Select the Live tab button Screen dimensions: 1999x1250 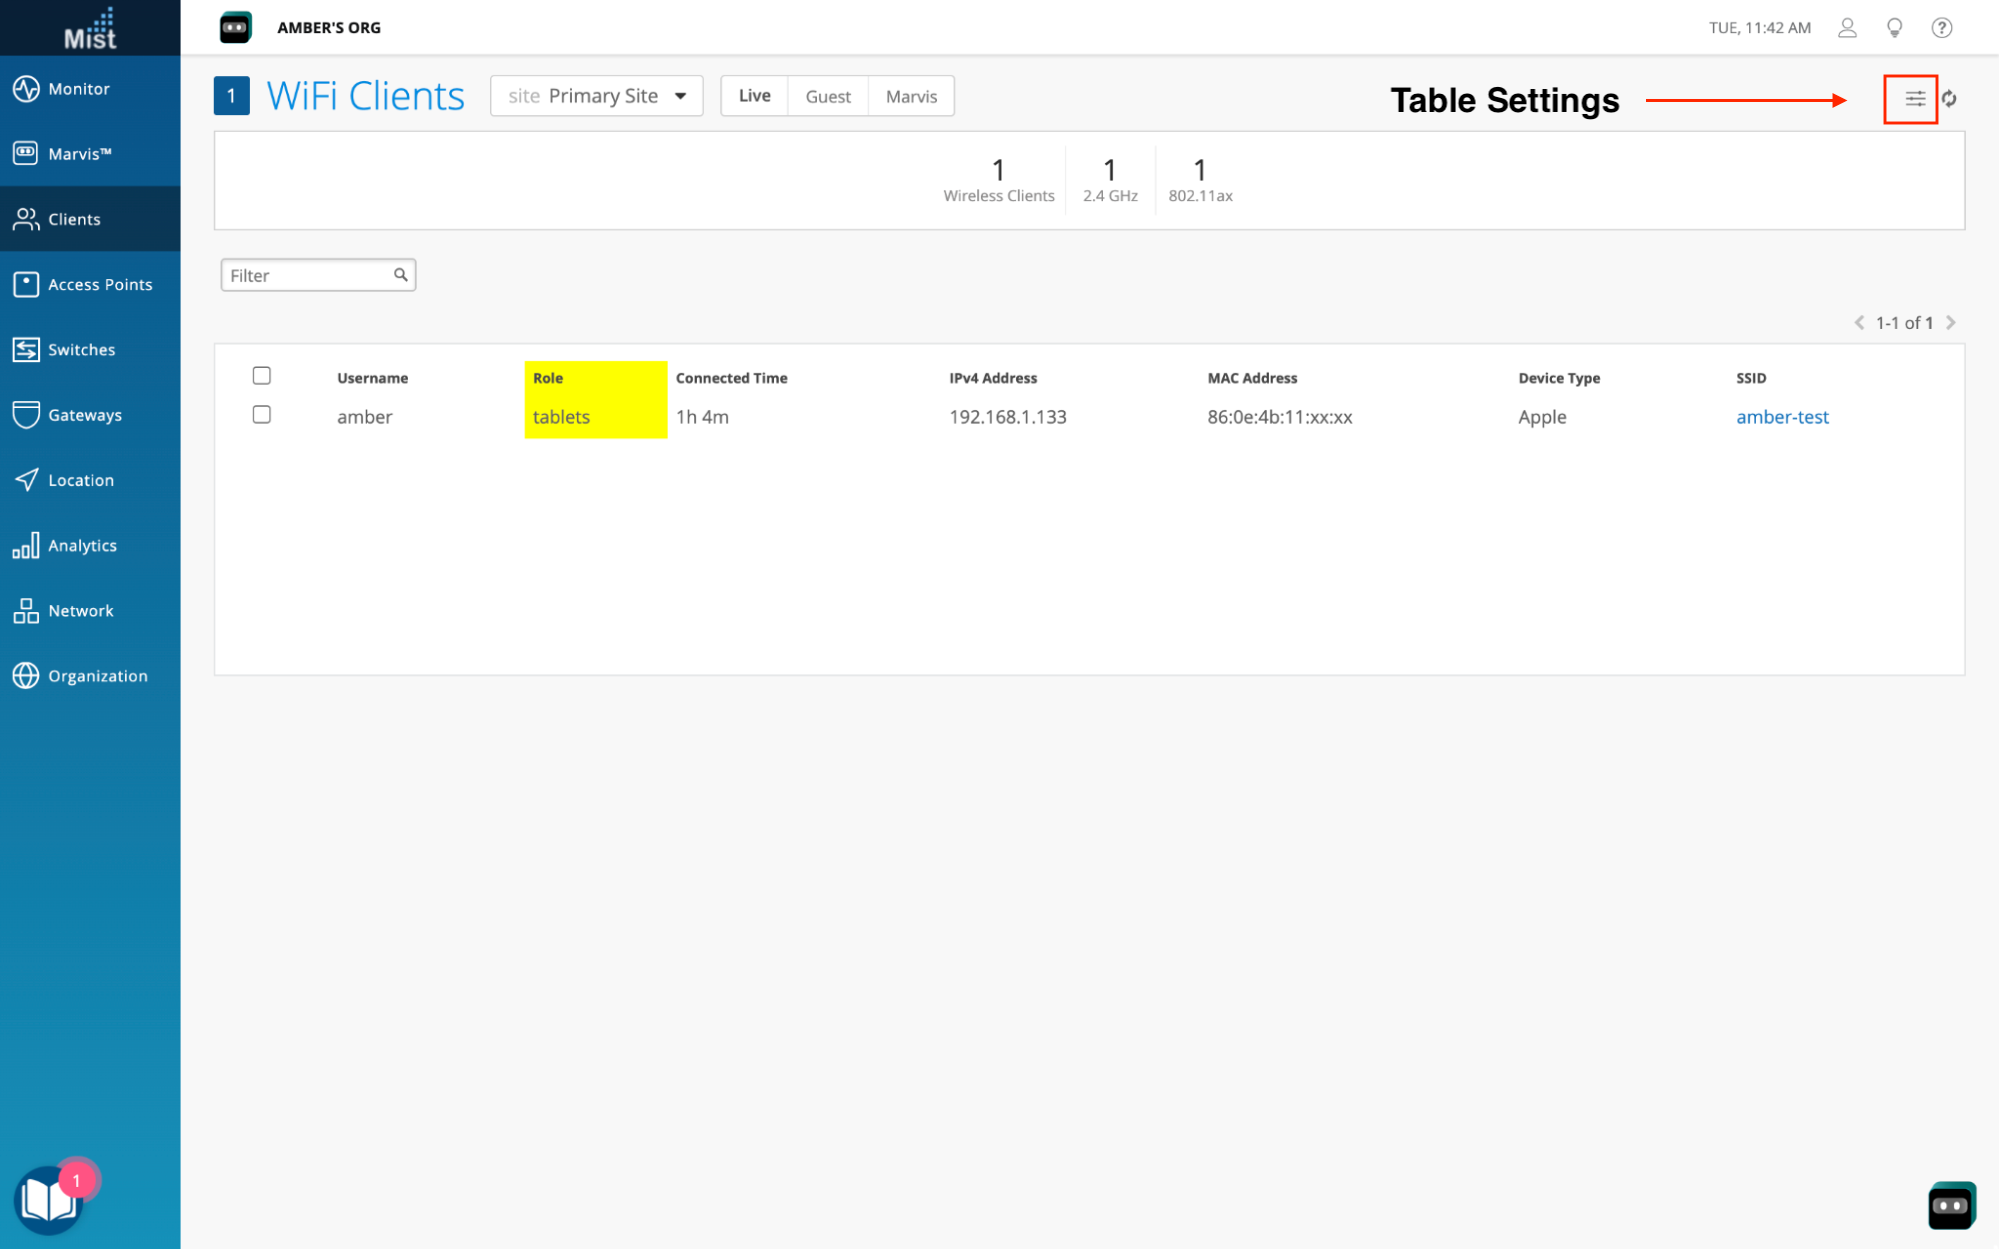click(754, 96)
